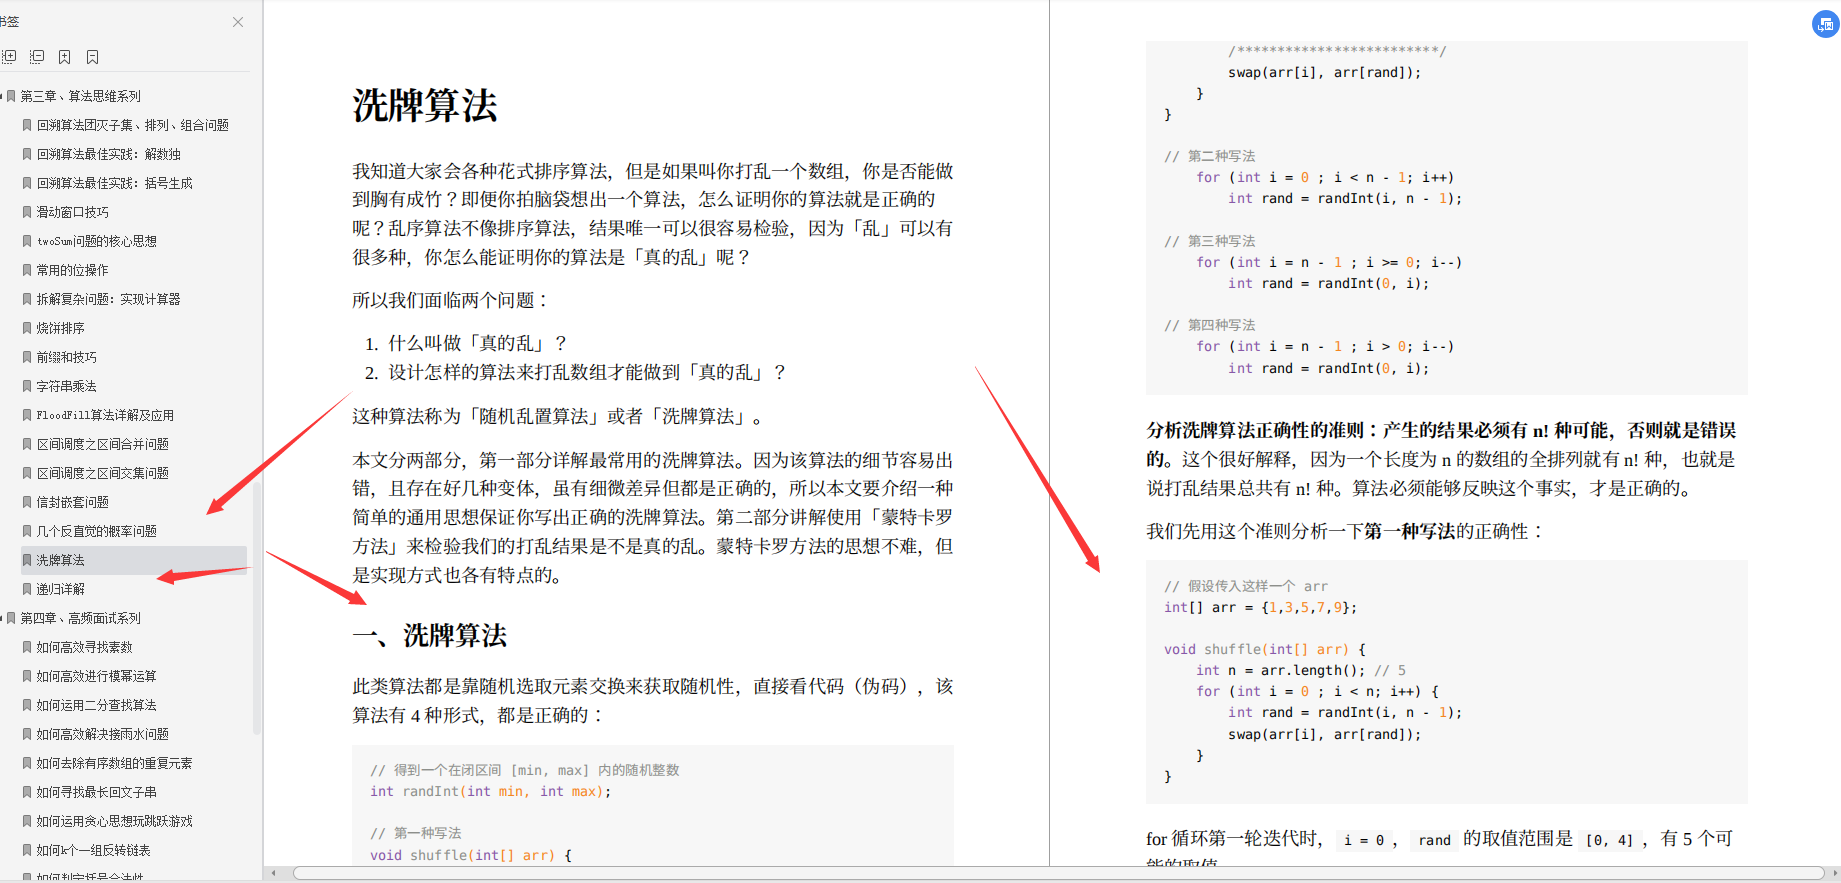The height and width of the screenshot is (883, 1841).
Task: Collapse the 第四章、高频面试系列 chapter
Action: tap(2, 618)
